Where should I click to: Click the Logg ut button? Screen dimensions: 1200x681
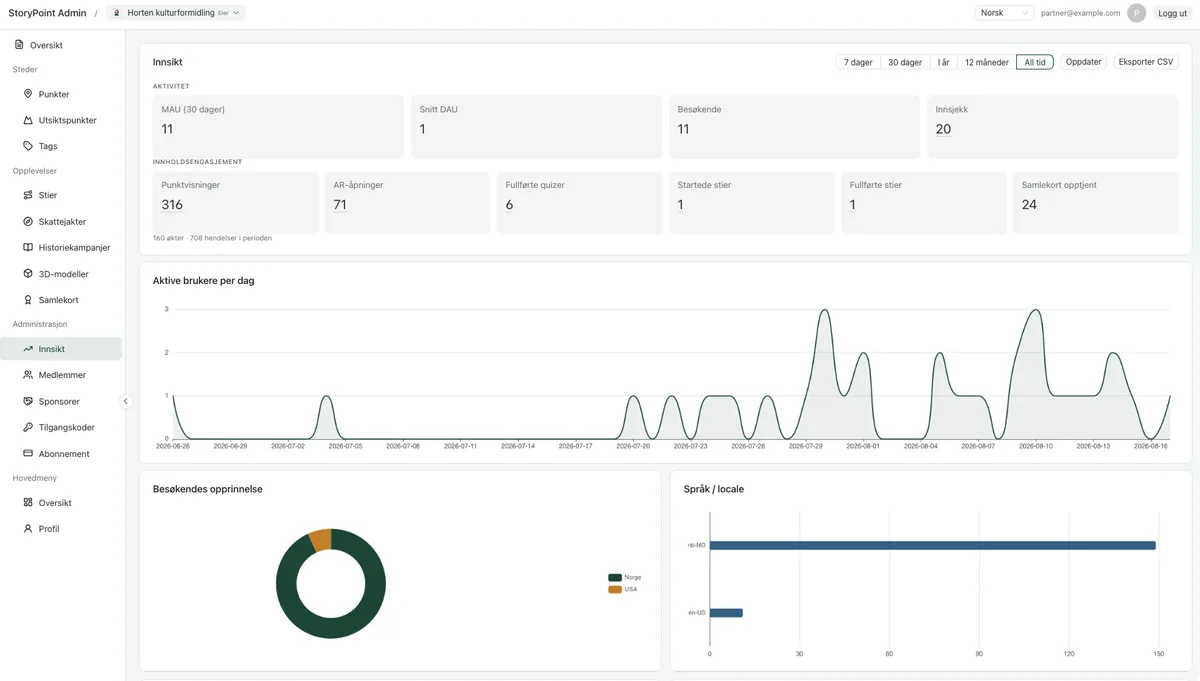(x=1172, y=13)
